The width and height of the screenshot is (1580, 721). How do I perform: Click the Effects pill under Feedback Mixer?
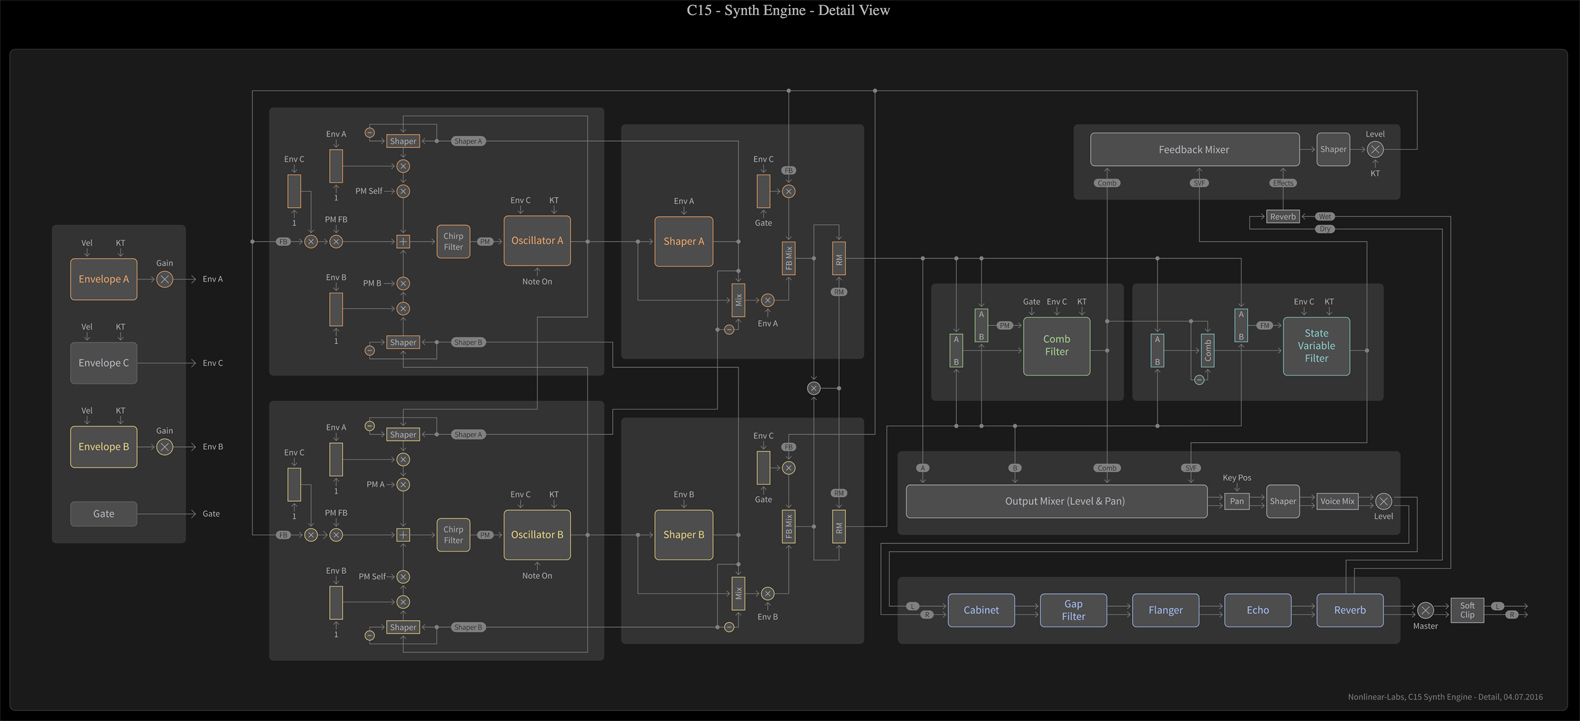1283,183
